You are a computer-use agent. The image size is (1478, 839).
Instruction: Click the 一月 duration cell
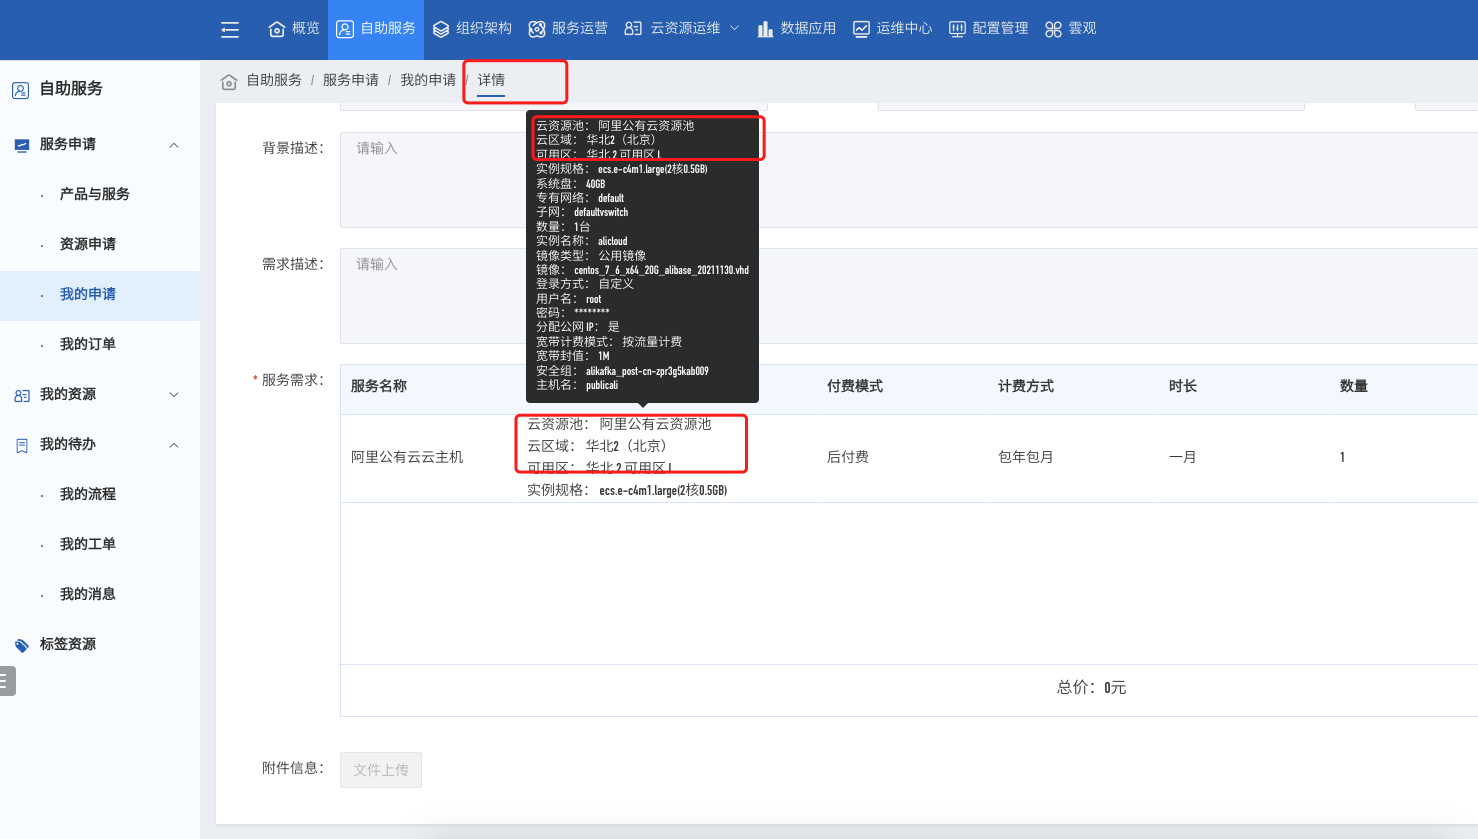click(x=1183, y=457)
